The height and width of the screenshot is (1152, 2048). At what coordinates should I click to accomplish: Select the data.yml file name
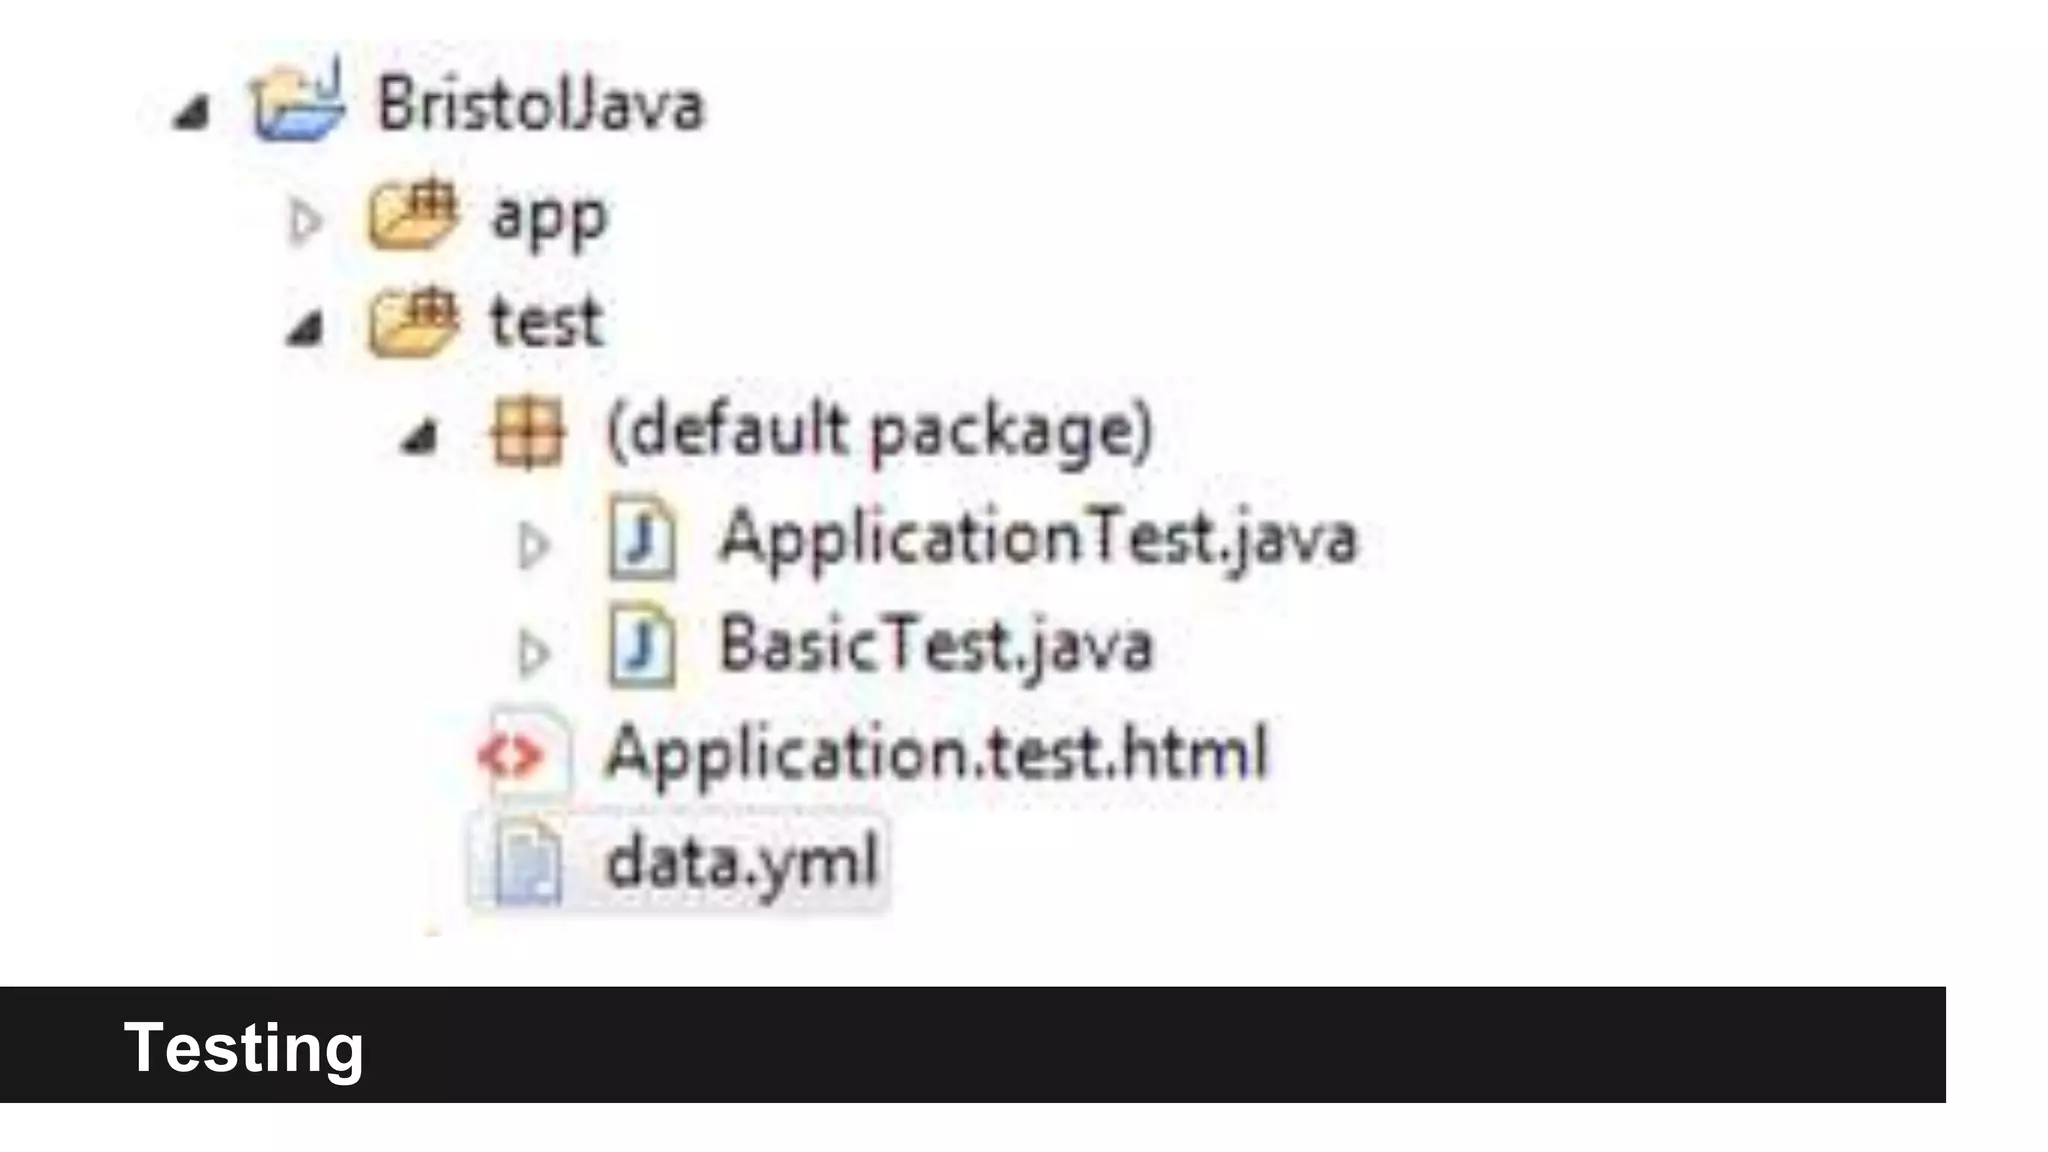742,861
